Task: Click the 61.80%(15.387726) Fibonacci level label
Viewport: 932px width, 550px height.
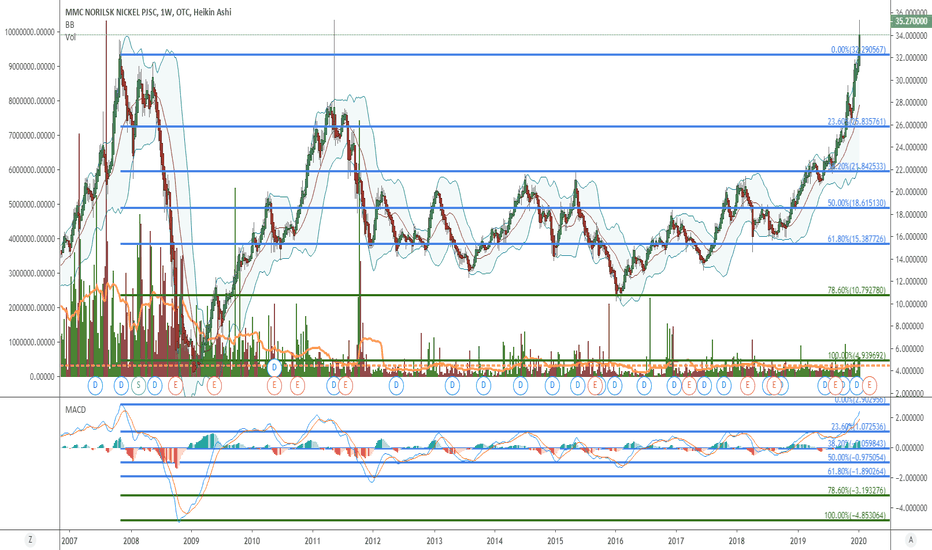Action: 857,238
